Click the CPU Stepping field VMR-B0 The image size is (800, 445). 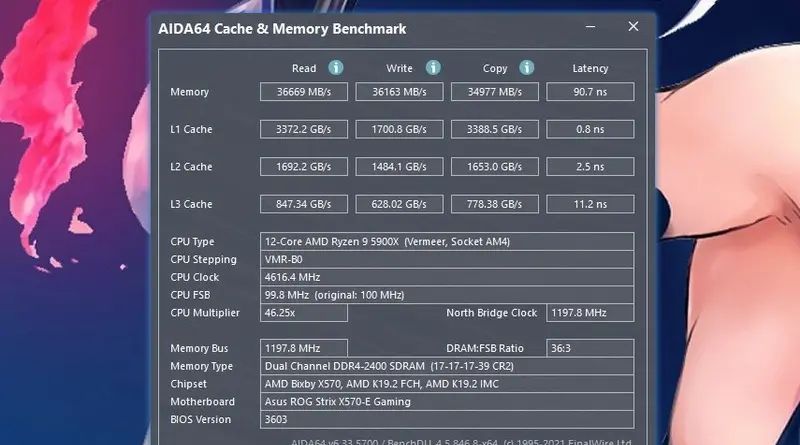[447, 259]
